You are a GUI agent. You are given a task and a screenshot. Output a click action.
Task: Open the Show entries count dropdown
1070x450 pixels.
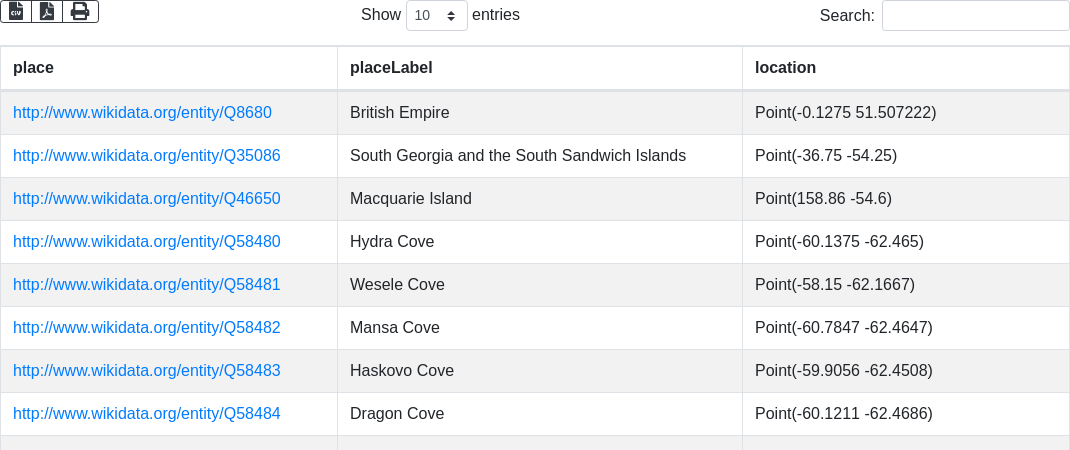point(437,15)
